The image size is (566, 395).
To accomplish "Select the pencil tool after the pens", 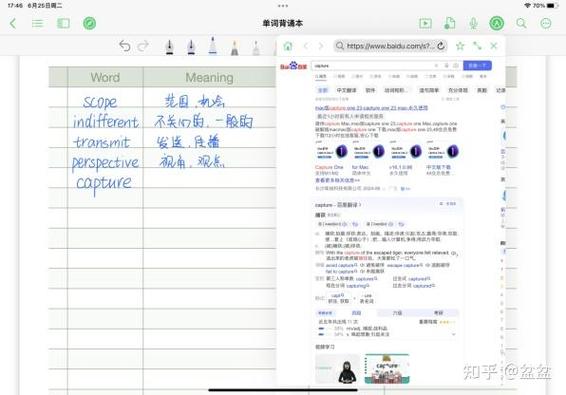I will click(235, 48).
